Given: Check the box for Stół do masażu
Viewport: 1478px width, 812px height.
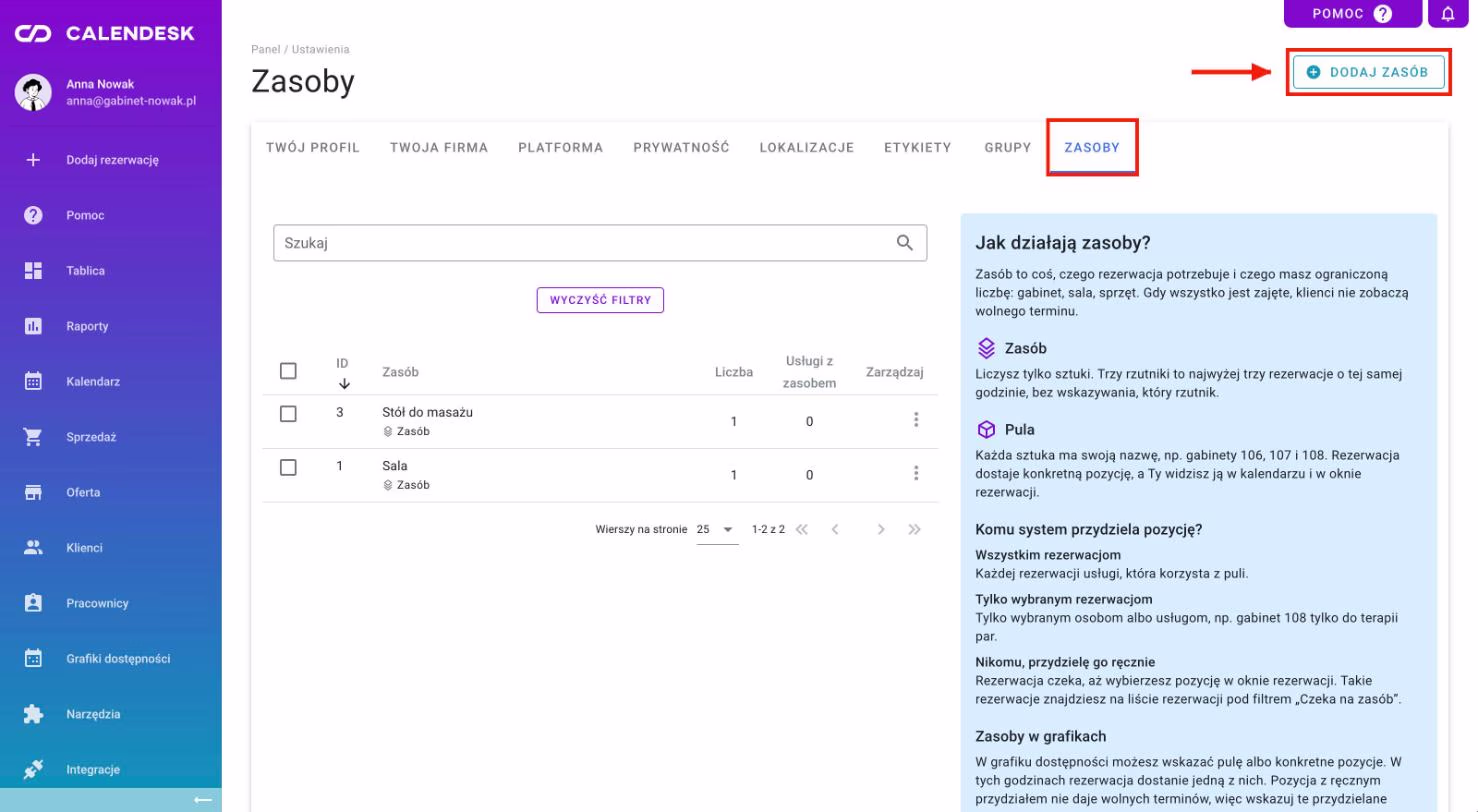Looking at the screenshot, I should pyautogui.click(x=288, y=413).
